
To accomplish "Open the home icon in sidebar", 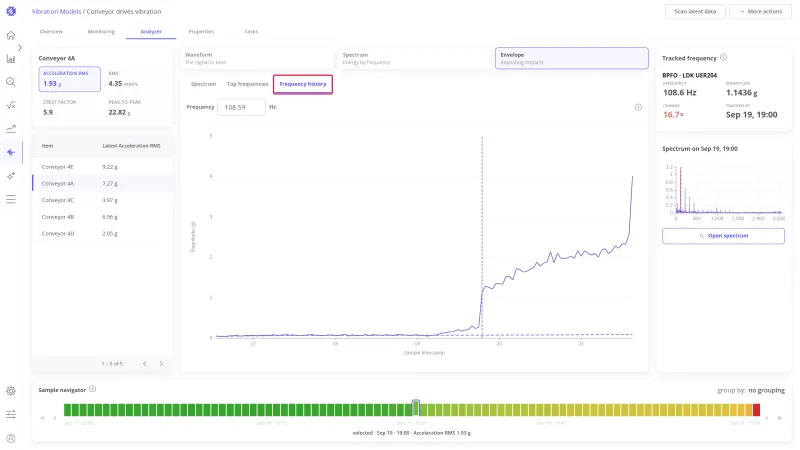I will pyautogui.click(x=11, y=35).
